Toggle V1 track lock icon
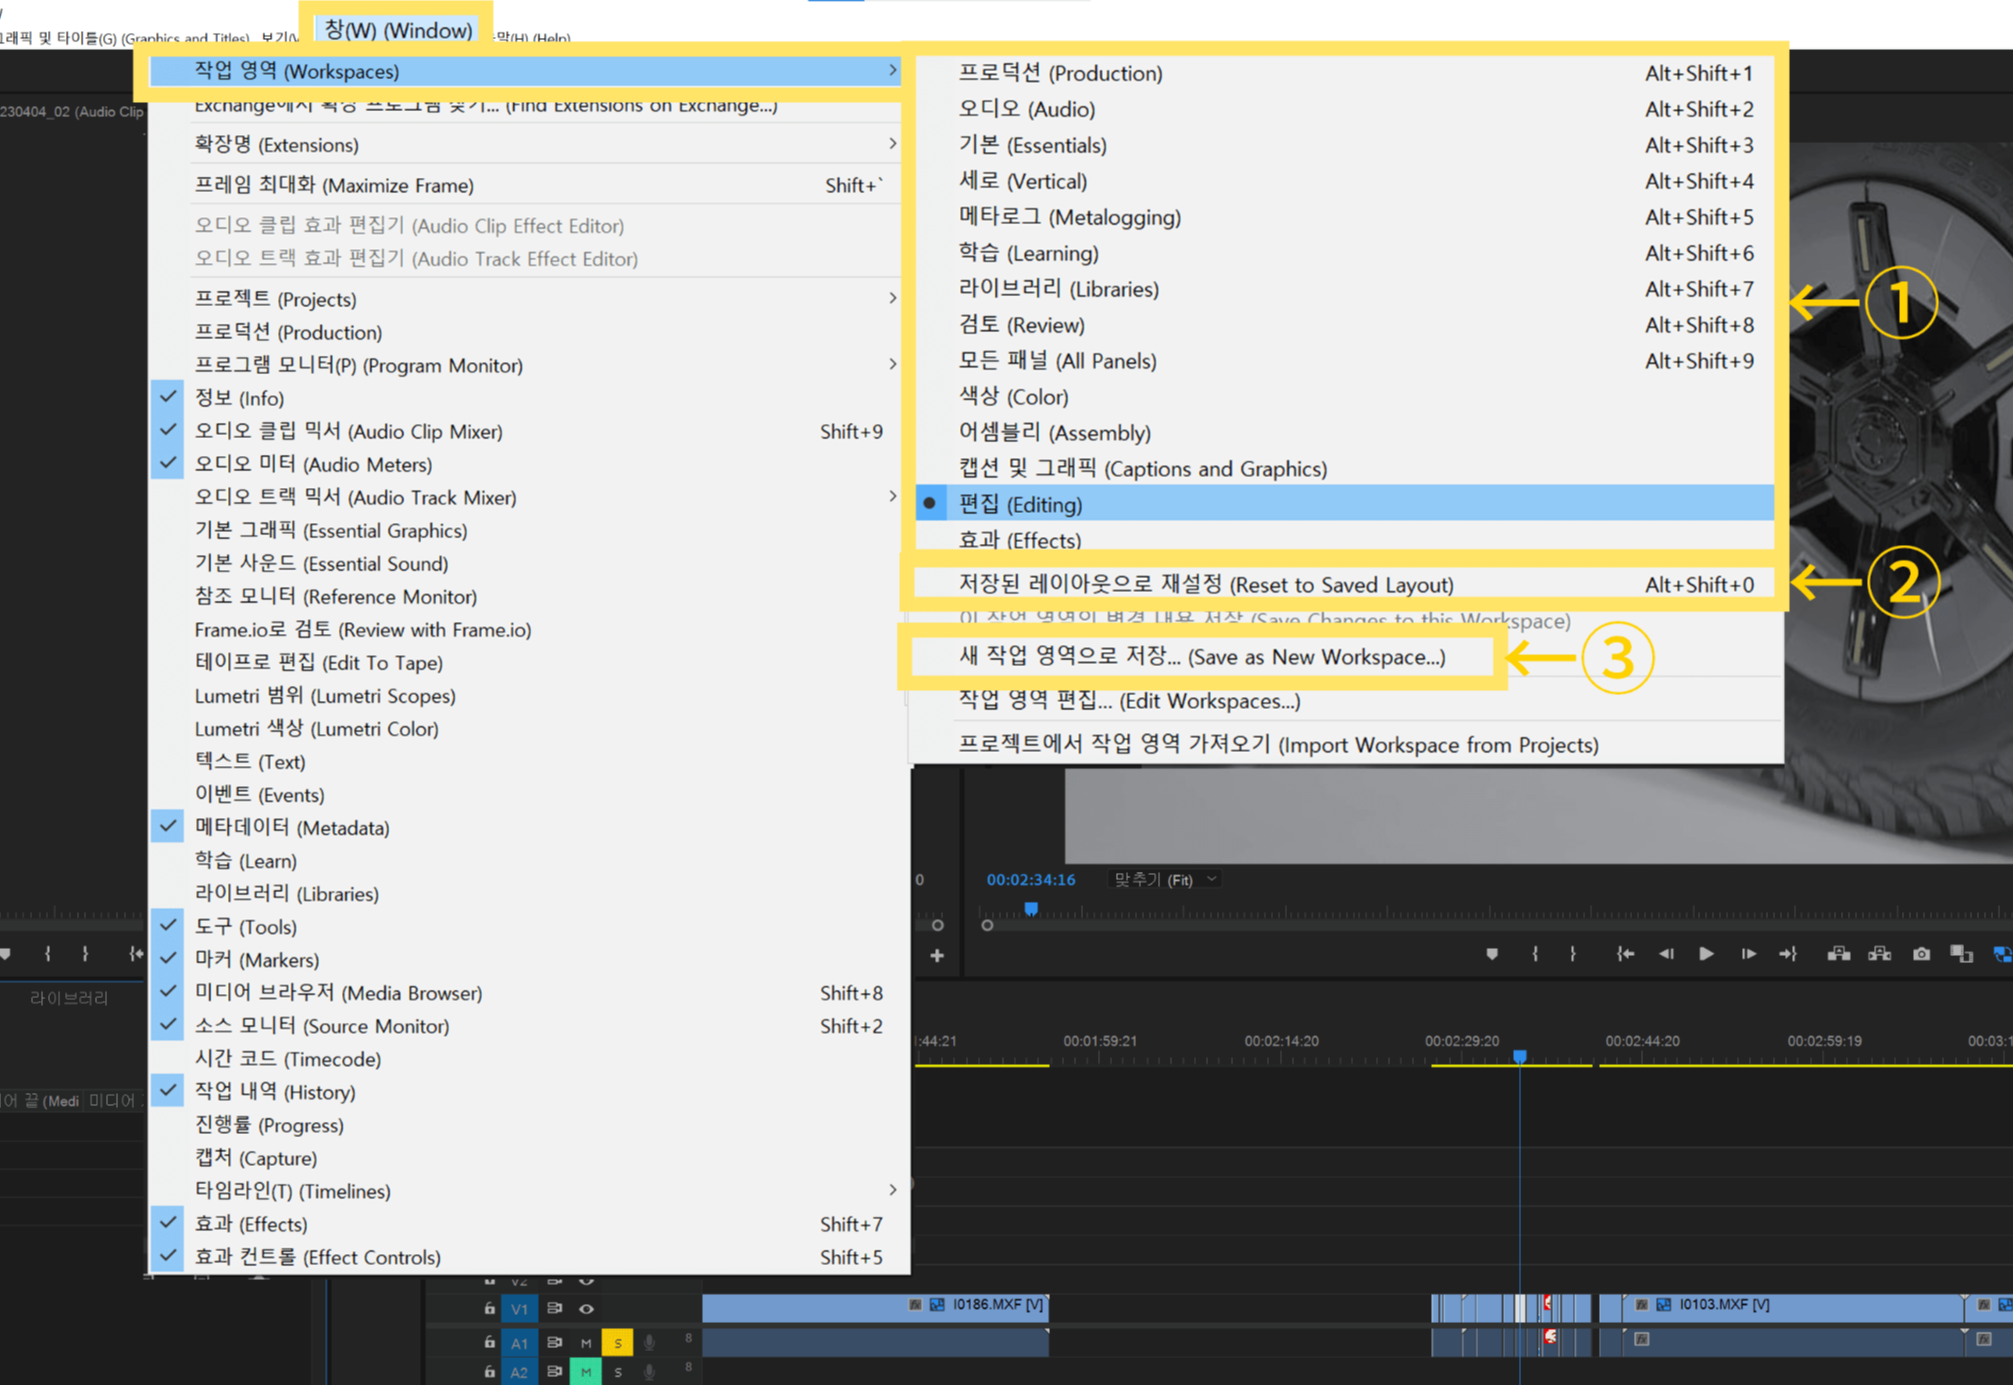Image resolution: width=2013 pixels, height=1385 pixels. (489, 1308)
